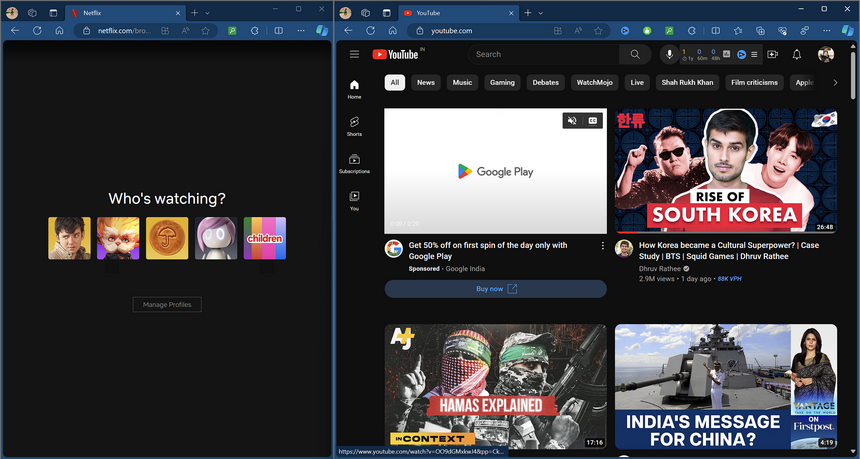Image resolution: width=860 pixels, height=459 pixels.
Task: Refresh the Netflix page
Action: 37,31
